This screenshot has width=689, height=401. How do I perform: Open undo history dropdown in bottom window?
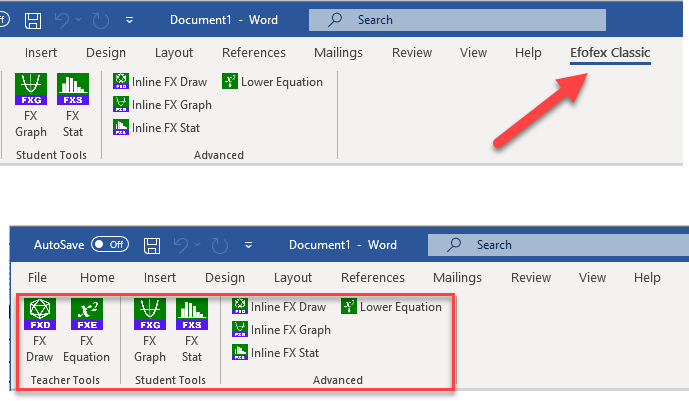tap(198, 245)
